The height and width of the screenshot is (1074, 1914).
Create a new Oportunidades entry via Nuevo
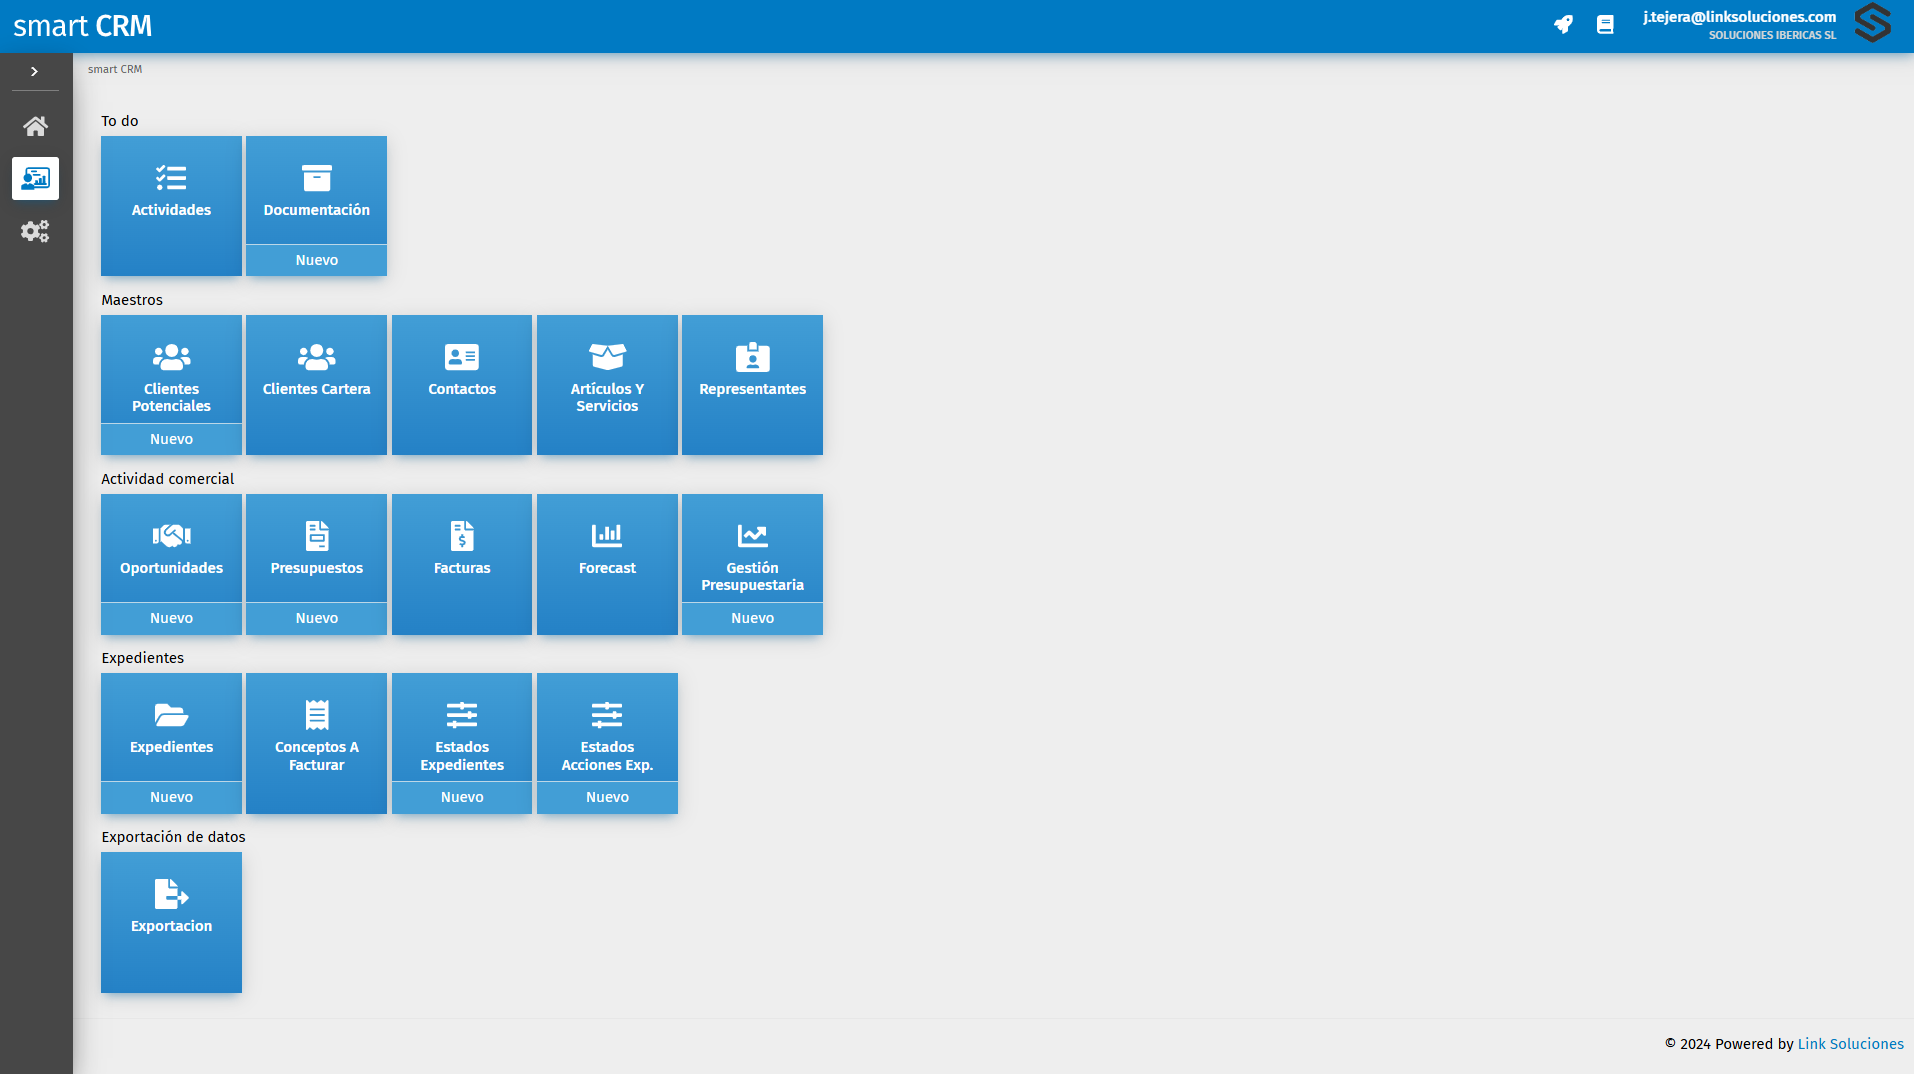pos(171,618)
